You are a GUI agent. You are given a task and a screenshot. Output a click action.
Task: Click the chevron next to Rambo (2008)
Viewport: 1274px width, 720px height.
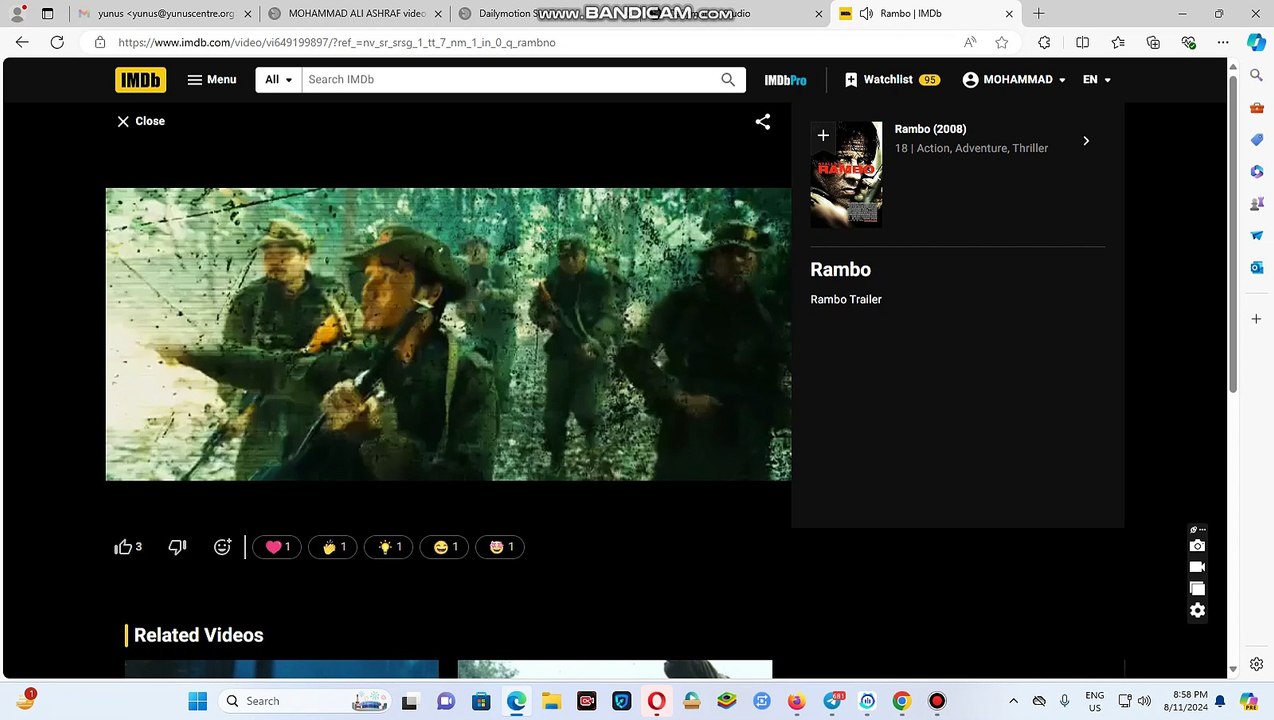(1086, 141)
